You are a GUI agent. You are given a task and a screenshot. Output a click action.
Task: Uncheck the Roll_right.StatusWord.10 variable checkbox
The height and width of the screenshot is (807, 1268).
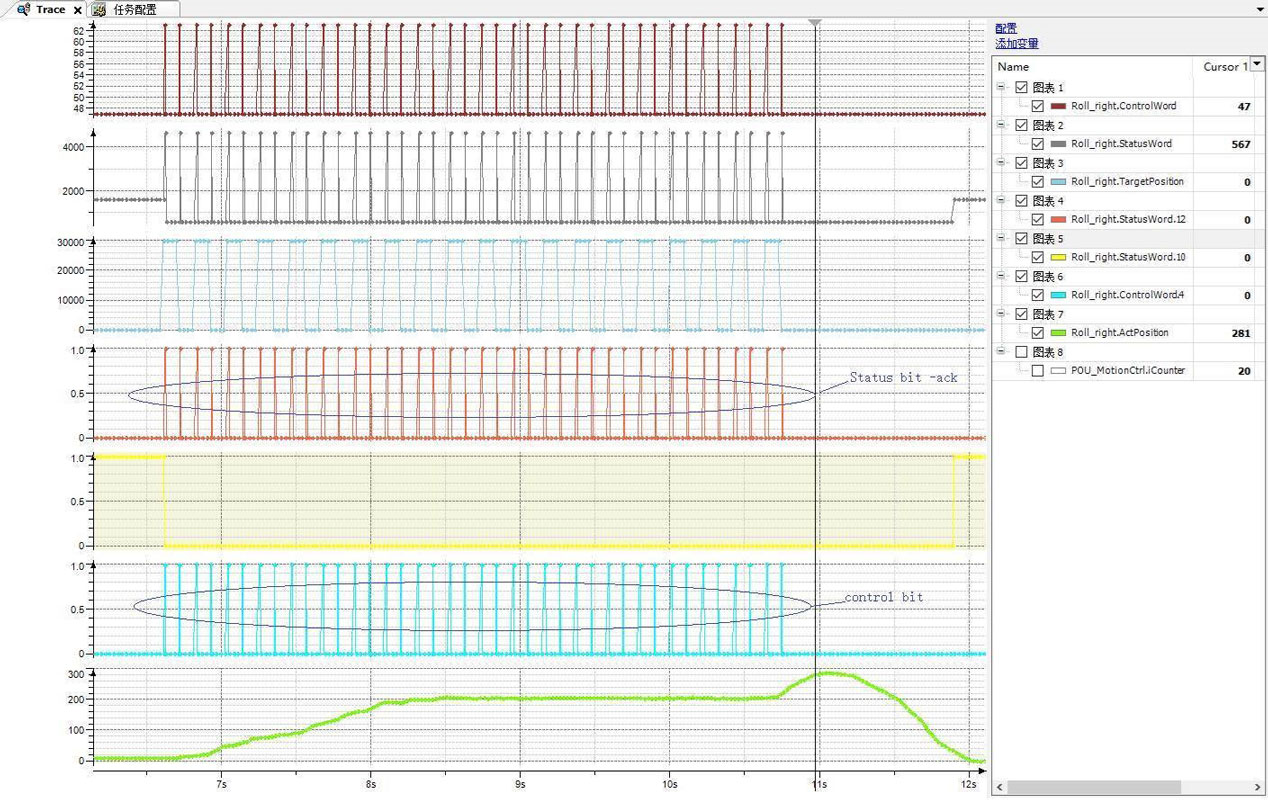pyautogui.click(x=1038, y=257)
